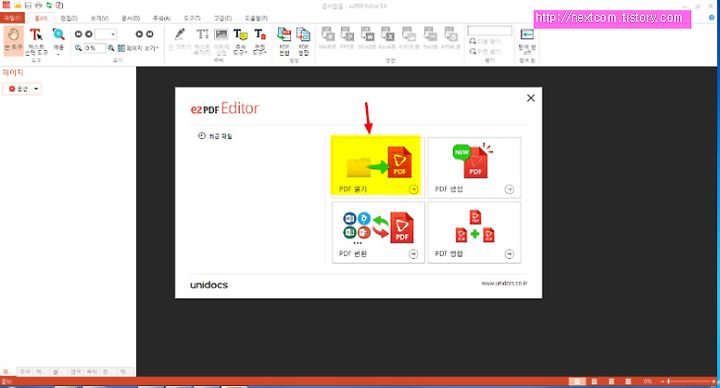Screen dimensions: 720x388
Task: Switch to the 보기 view tab
Action: point(99,18)
